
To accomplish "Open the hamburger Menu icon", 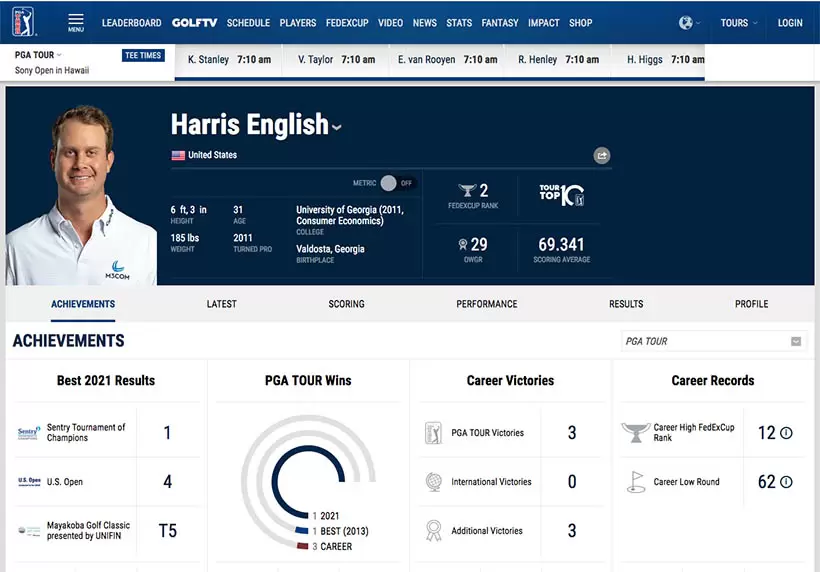I will point(76,22).
